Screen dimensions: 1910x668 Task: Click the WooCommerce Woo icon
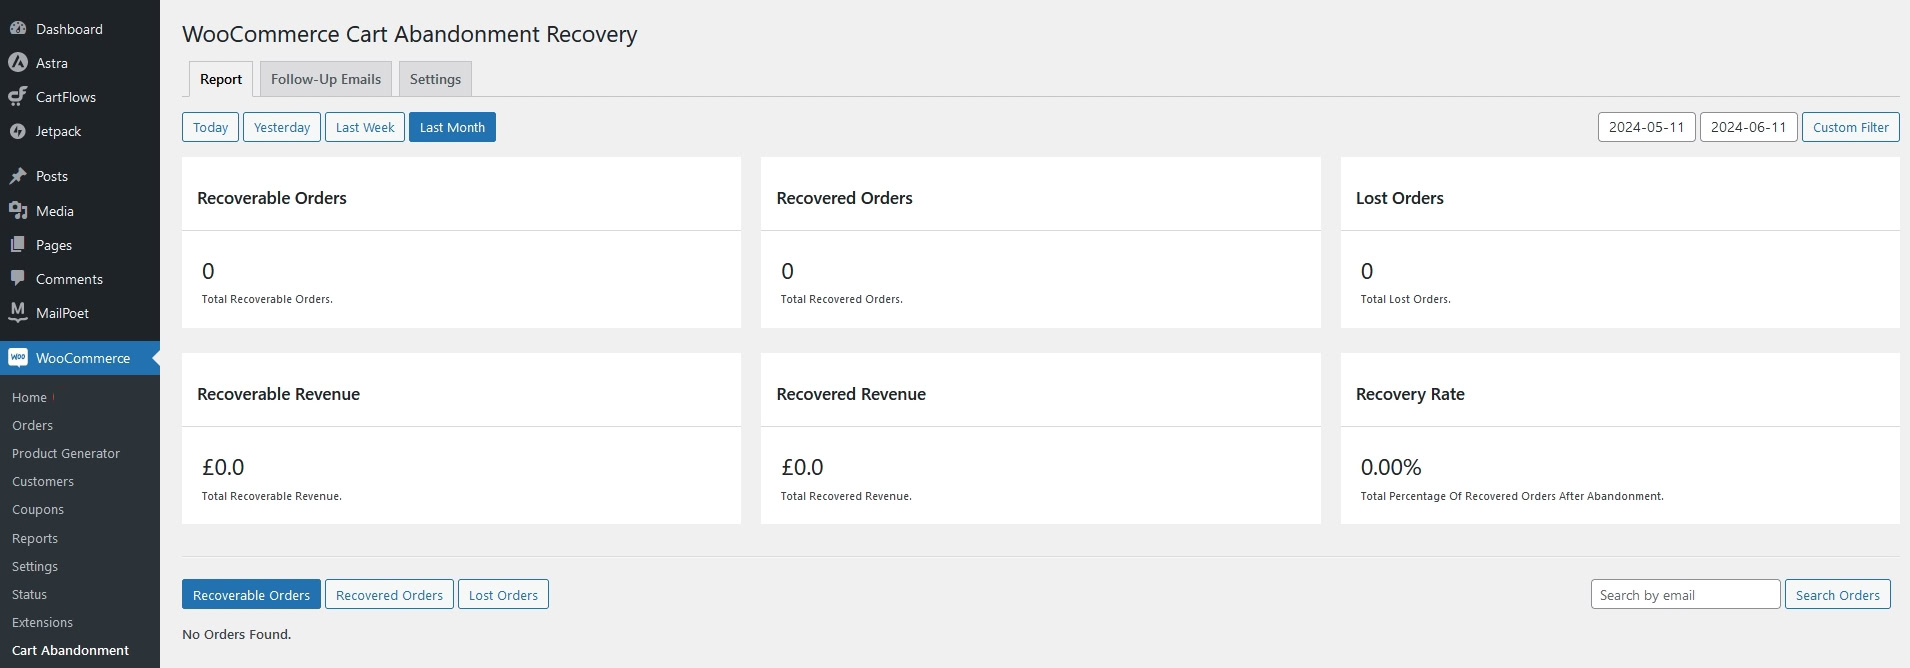click(x=17, y=358)
